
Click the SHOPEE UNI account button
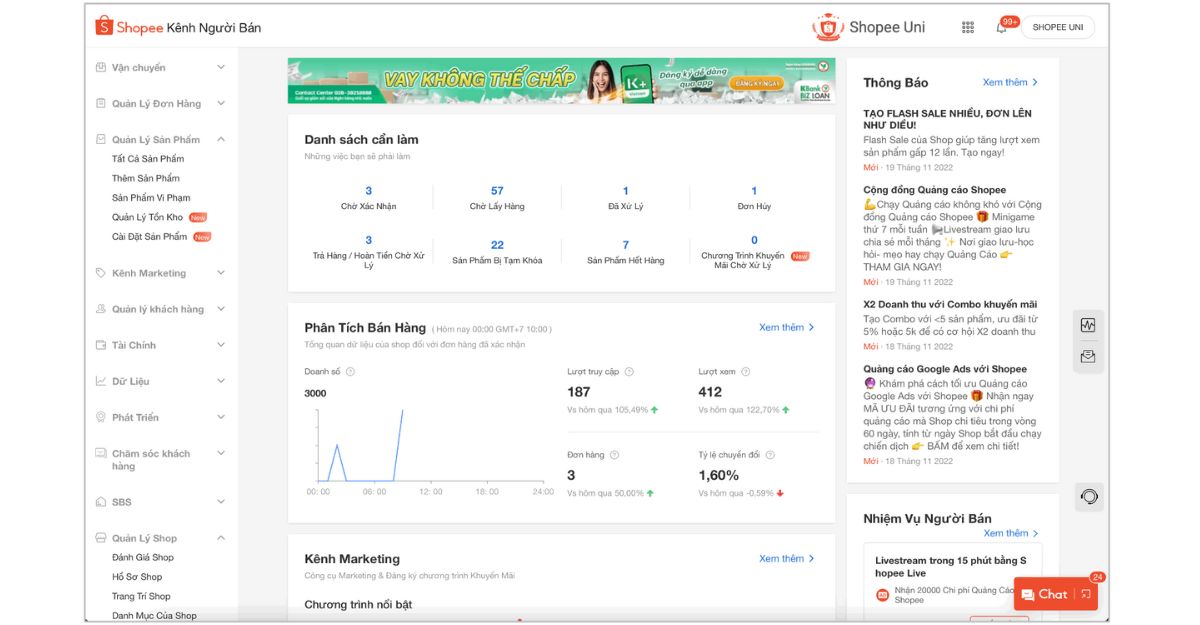[1057, 27]
